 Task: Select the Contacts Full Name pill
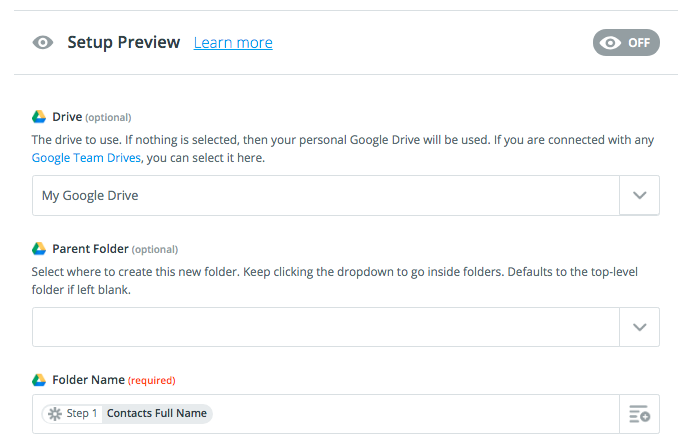[156, 413]
